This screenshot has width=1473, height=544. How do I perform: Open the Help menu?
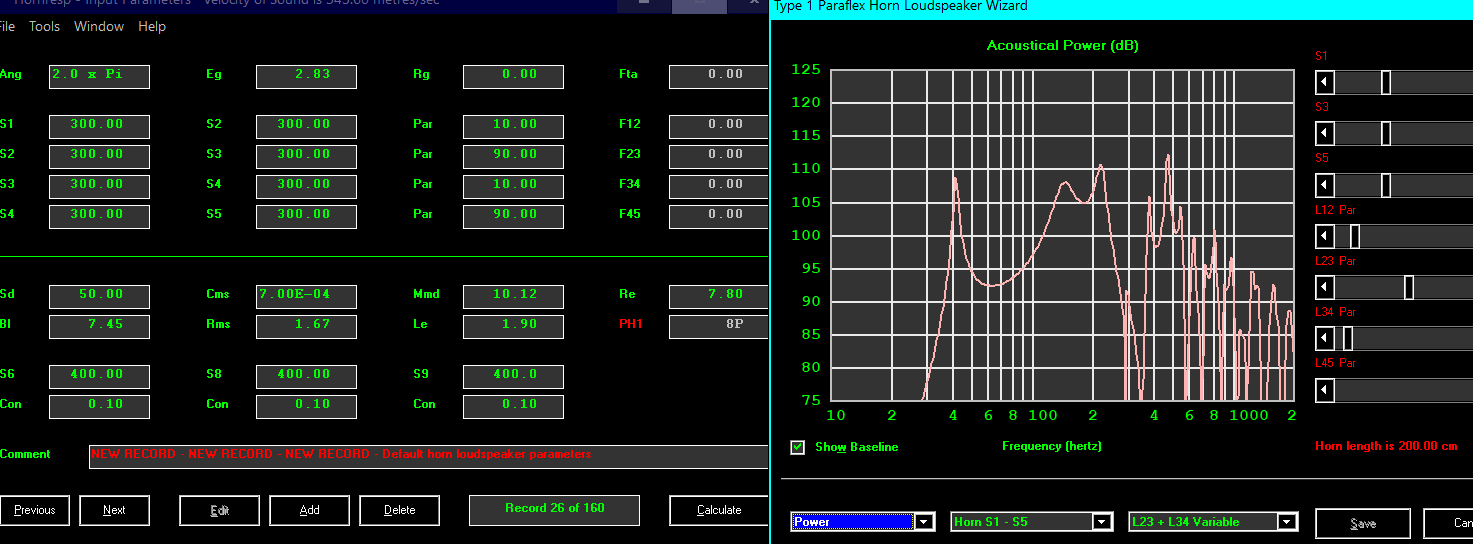point(152,27)
